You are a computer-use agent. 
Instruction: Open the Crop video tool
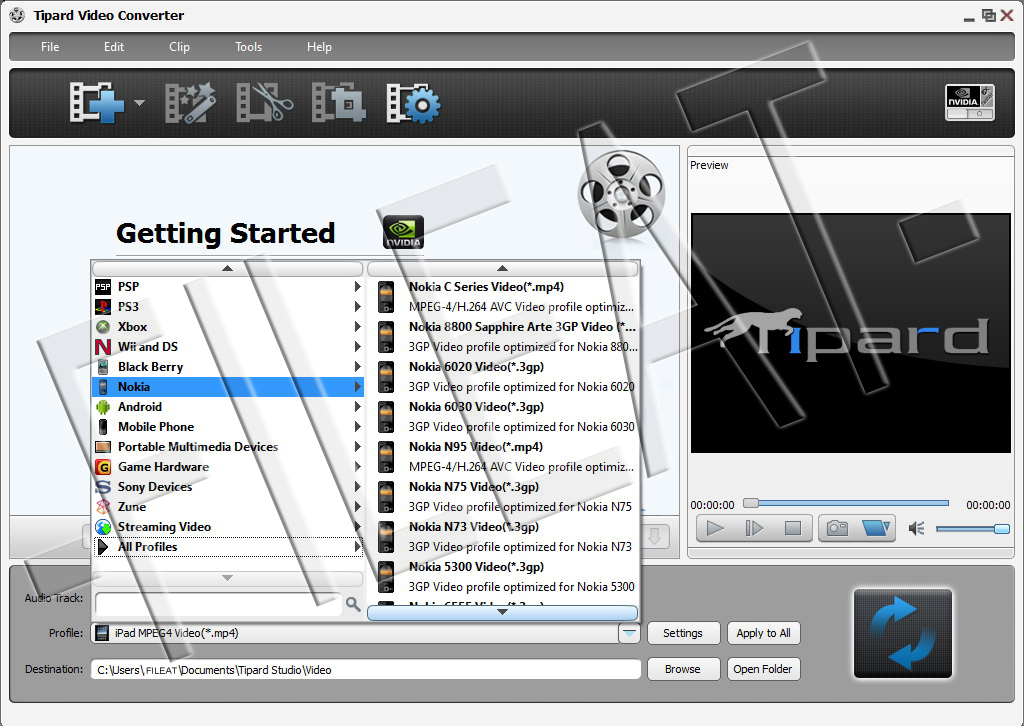[x=338, y=103]
